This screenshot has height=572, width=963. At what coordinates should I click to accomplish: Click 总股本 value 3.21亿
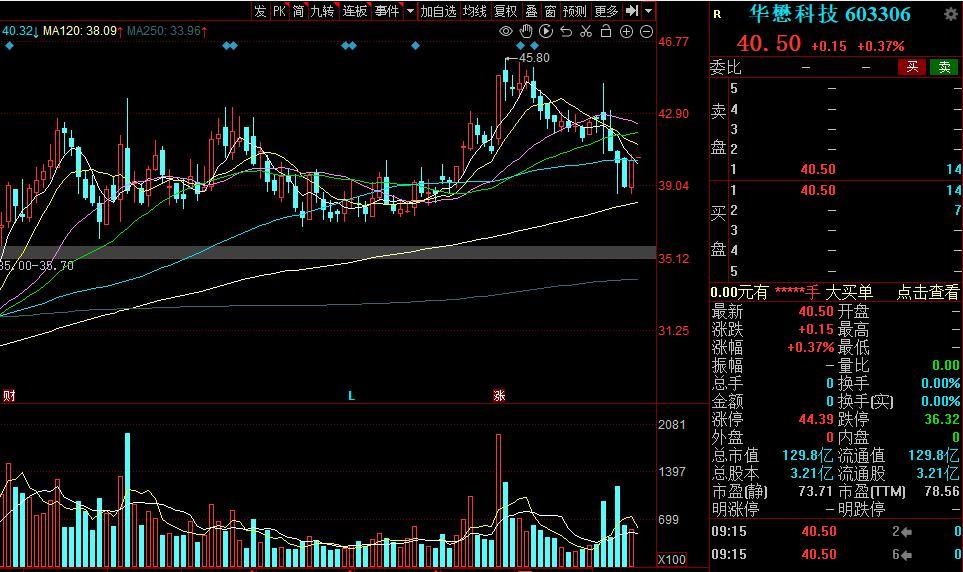(811, 473)
